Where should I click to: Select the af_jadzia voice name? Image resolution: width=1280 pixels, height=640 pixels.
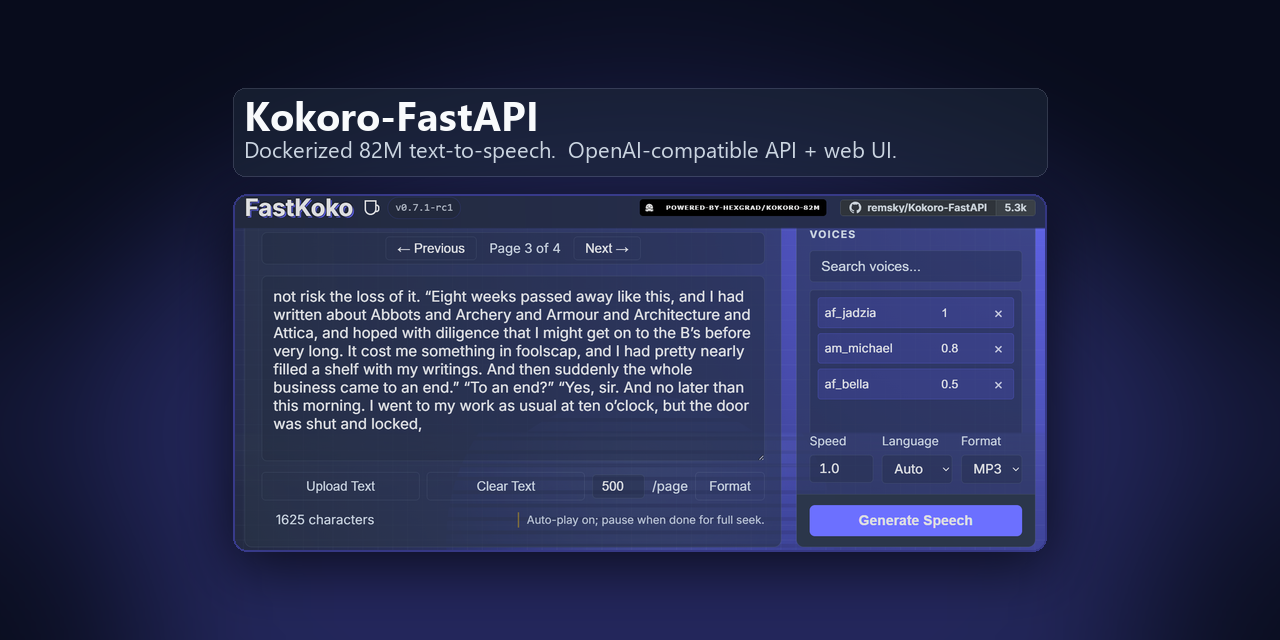coord(850,313)
